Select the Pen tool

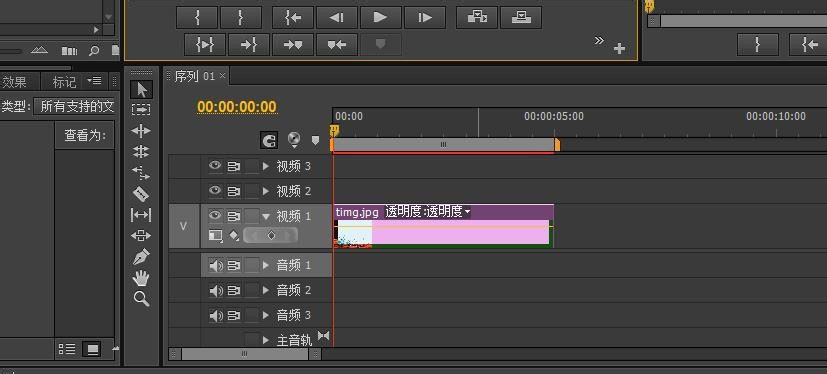click(141, 257)
